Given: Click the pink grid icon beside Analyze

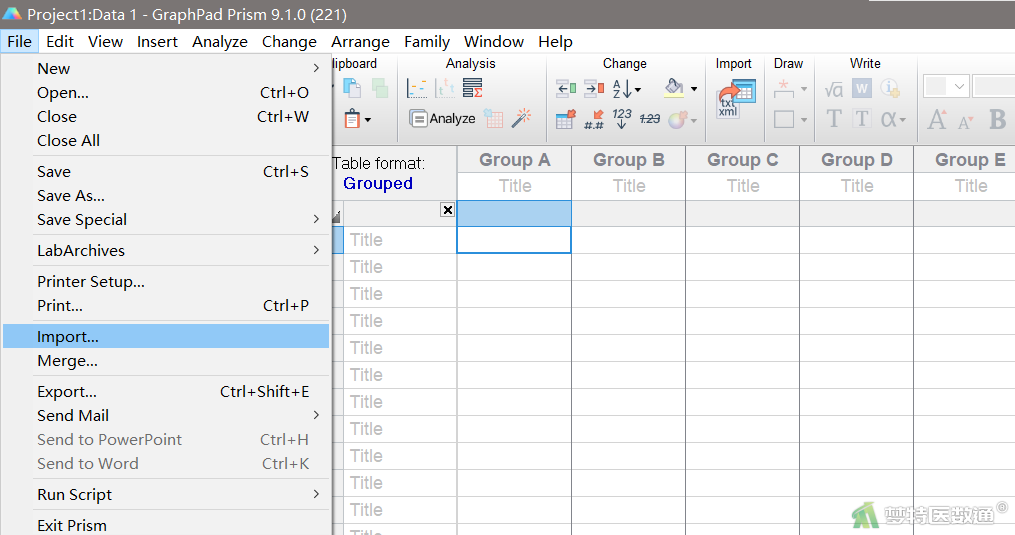Looking at the screenshot, I should point(494,119).
